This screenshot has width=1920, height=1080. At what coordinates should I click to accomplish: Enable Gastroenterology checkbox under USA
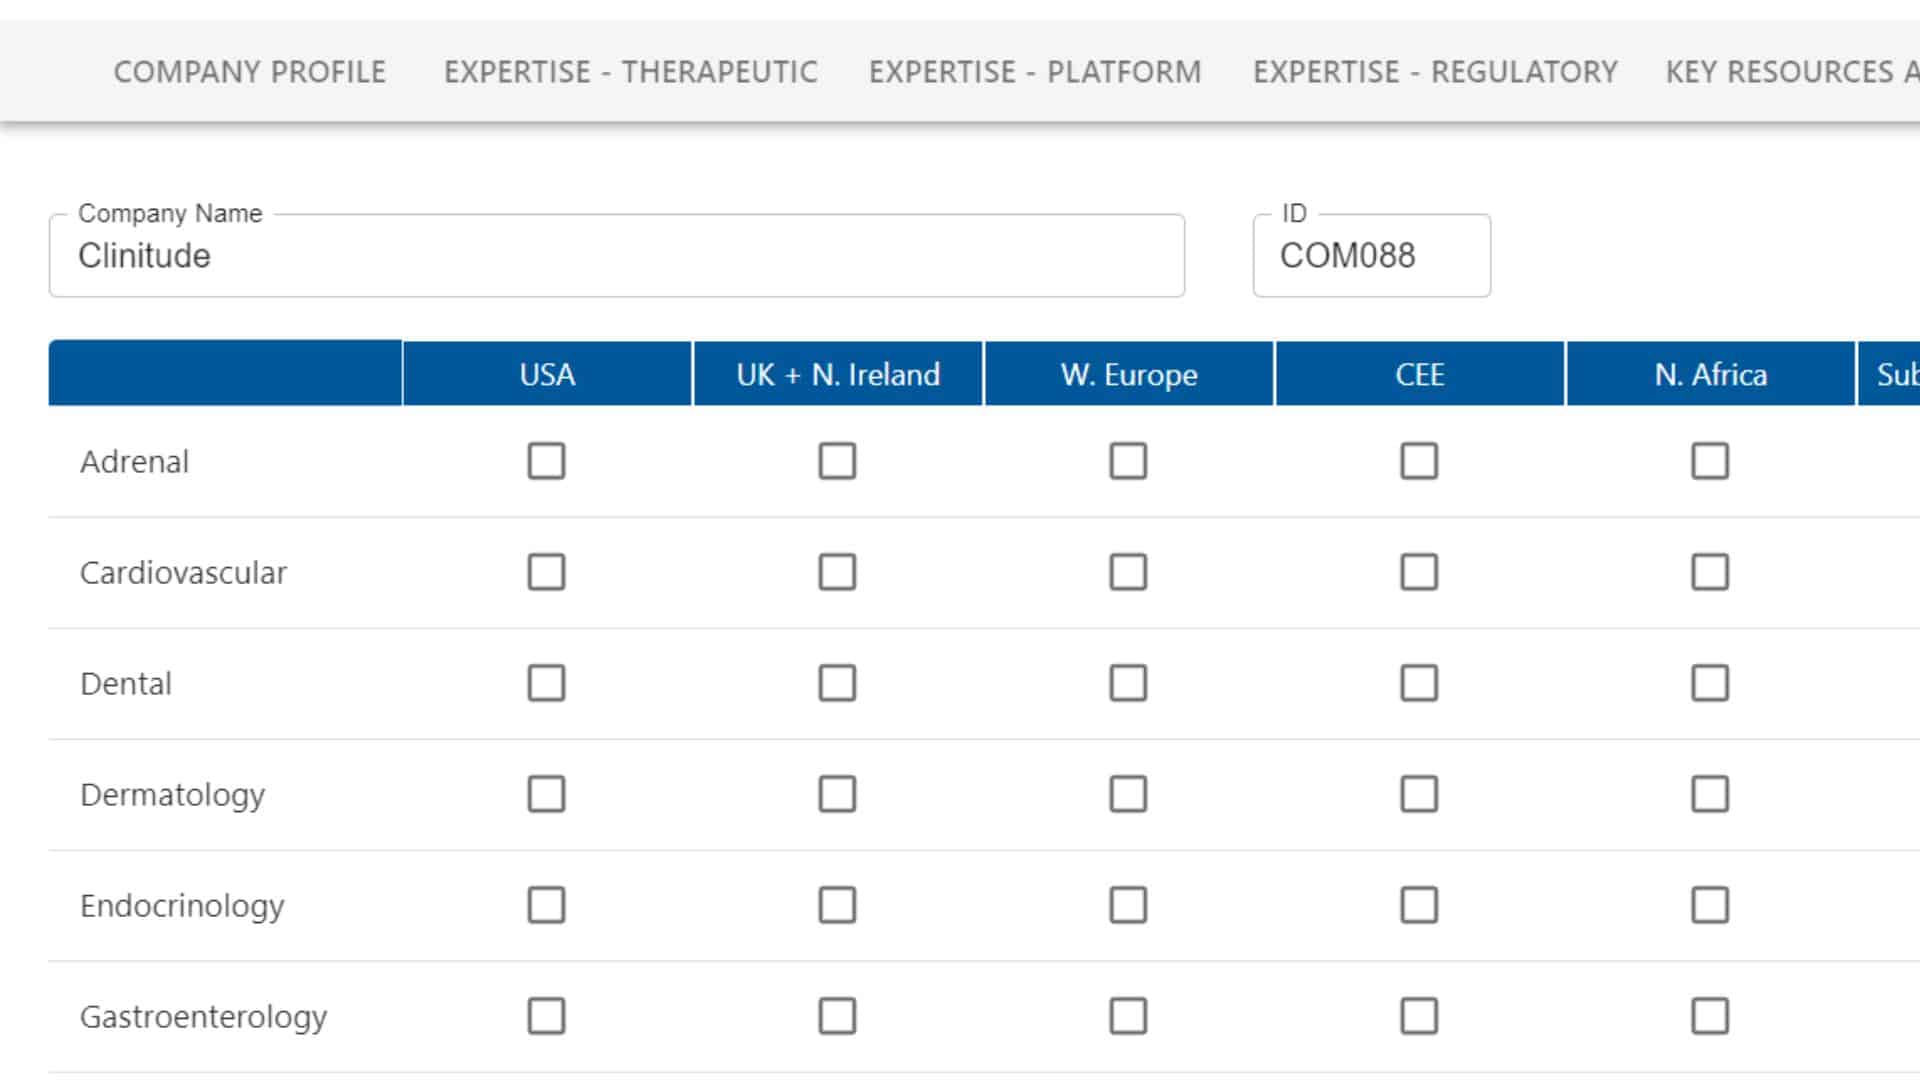545,1015
